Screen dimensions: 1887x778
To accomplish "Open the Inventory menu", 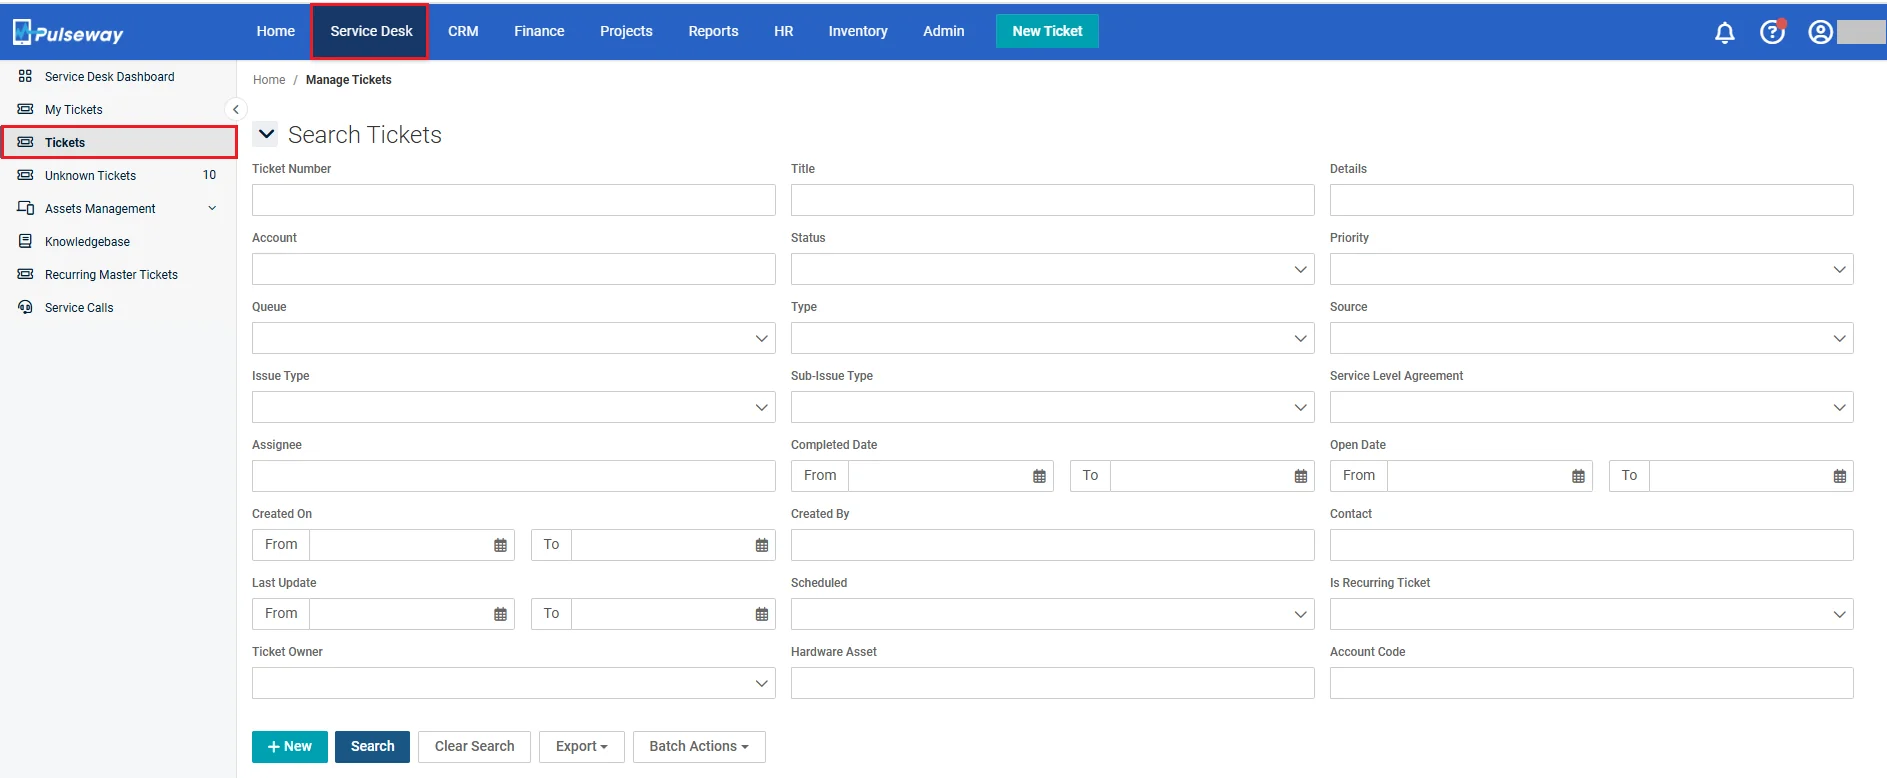I will 858,31.
